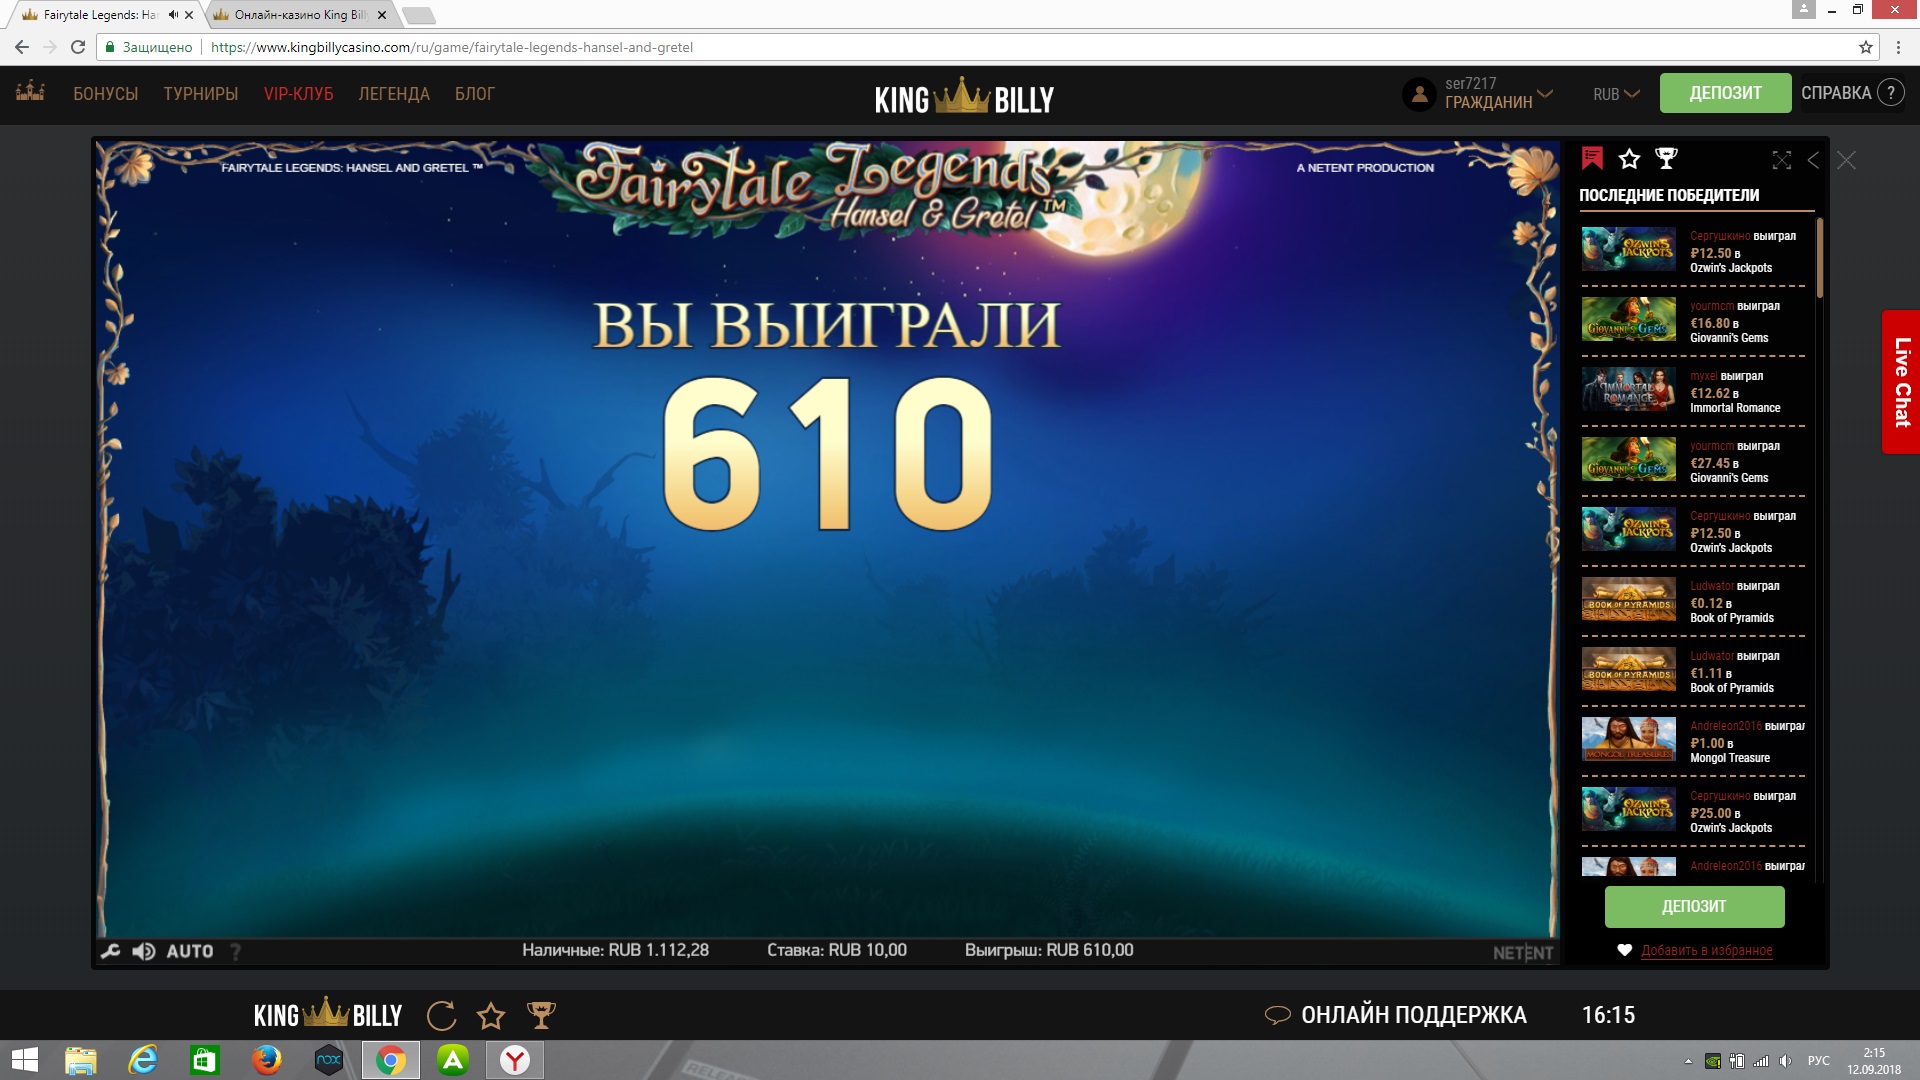The image size is (1920, 1080).
Task: Open trophy tournaments icon in side panel
Action: pos(1666,158)
